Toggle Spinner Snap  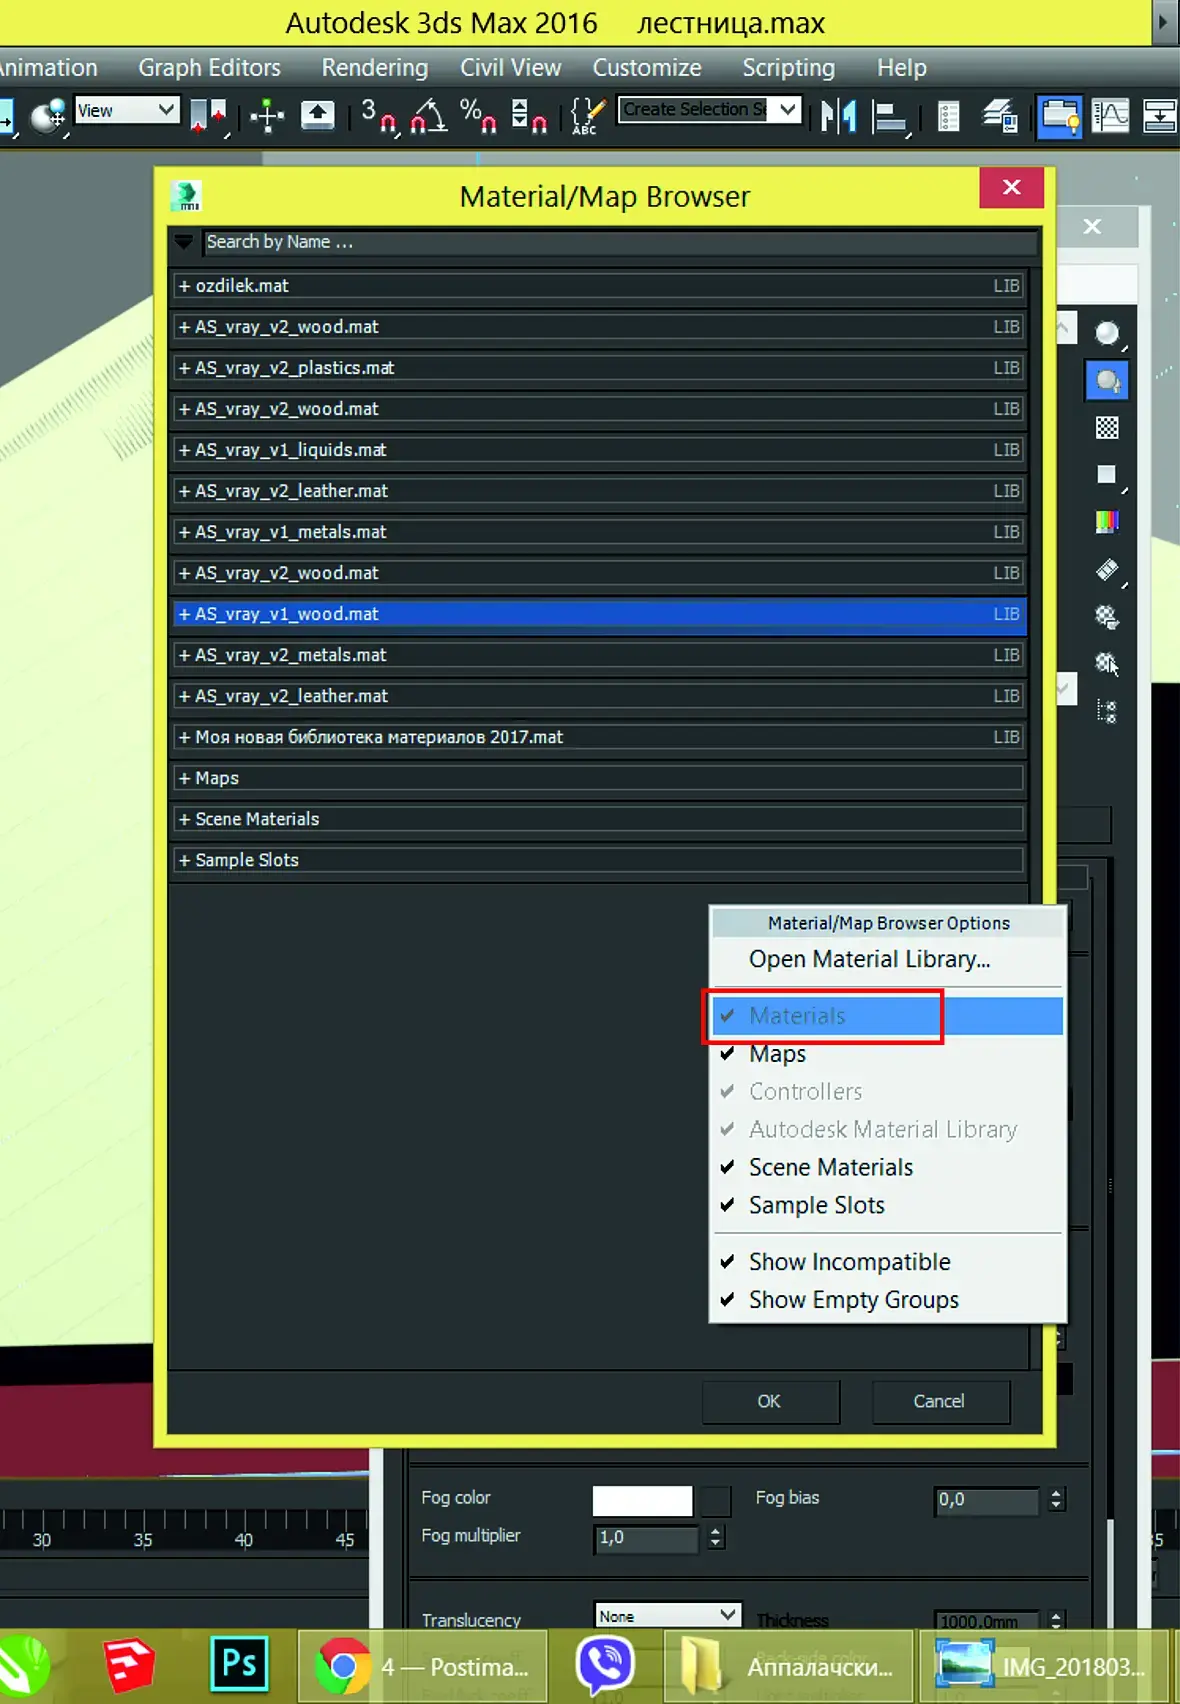pyautogui.click(x=529, y=115)
